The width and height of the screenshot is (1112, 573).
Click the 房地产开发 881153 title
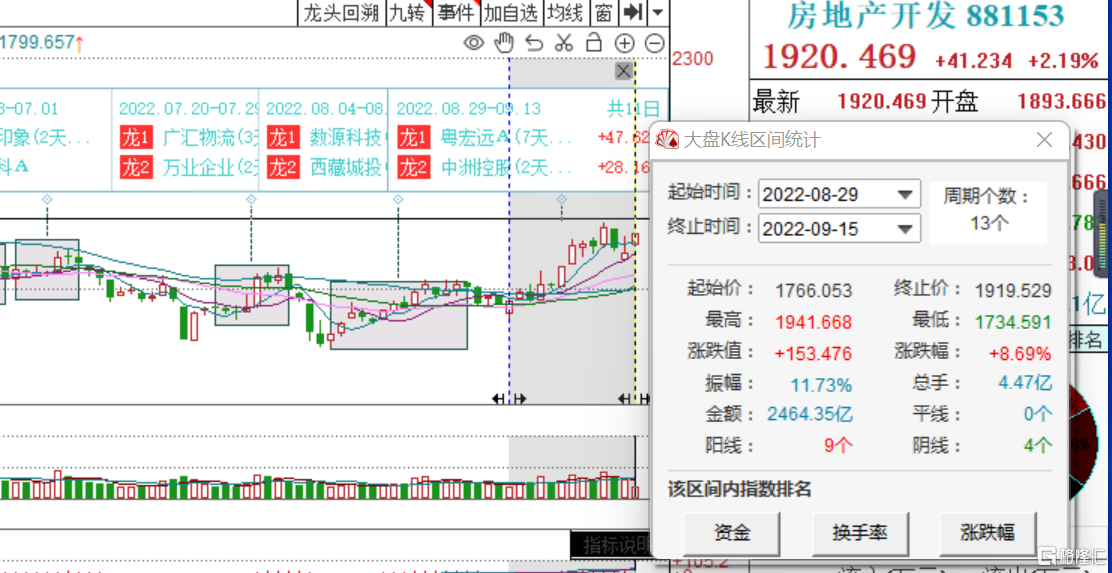pyautogui.click(x=925, y=16)
